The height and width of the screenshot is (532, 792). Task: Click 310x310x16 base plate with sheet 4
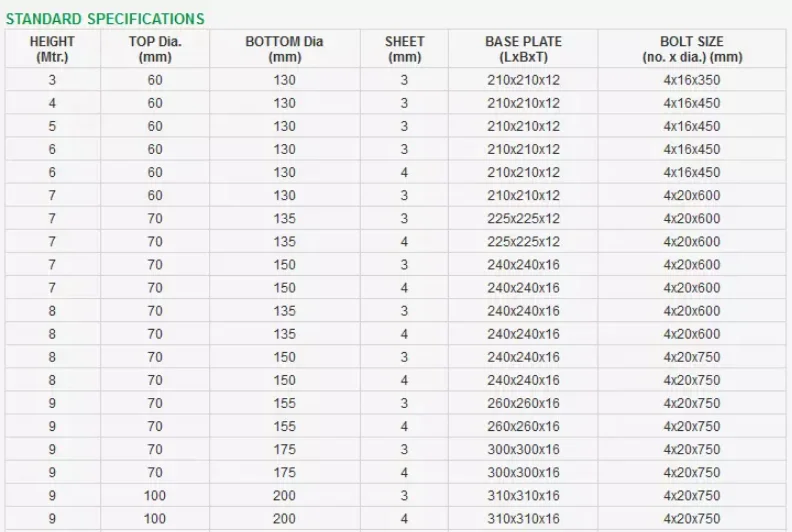pyautogui.click(x=523, y=518)
